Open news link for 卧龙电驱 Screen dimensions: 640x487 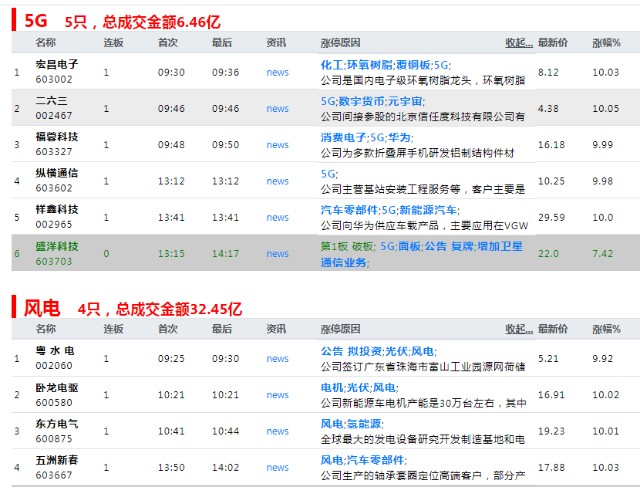pos(277,395)
